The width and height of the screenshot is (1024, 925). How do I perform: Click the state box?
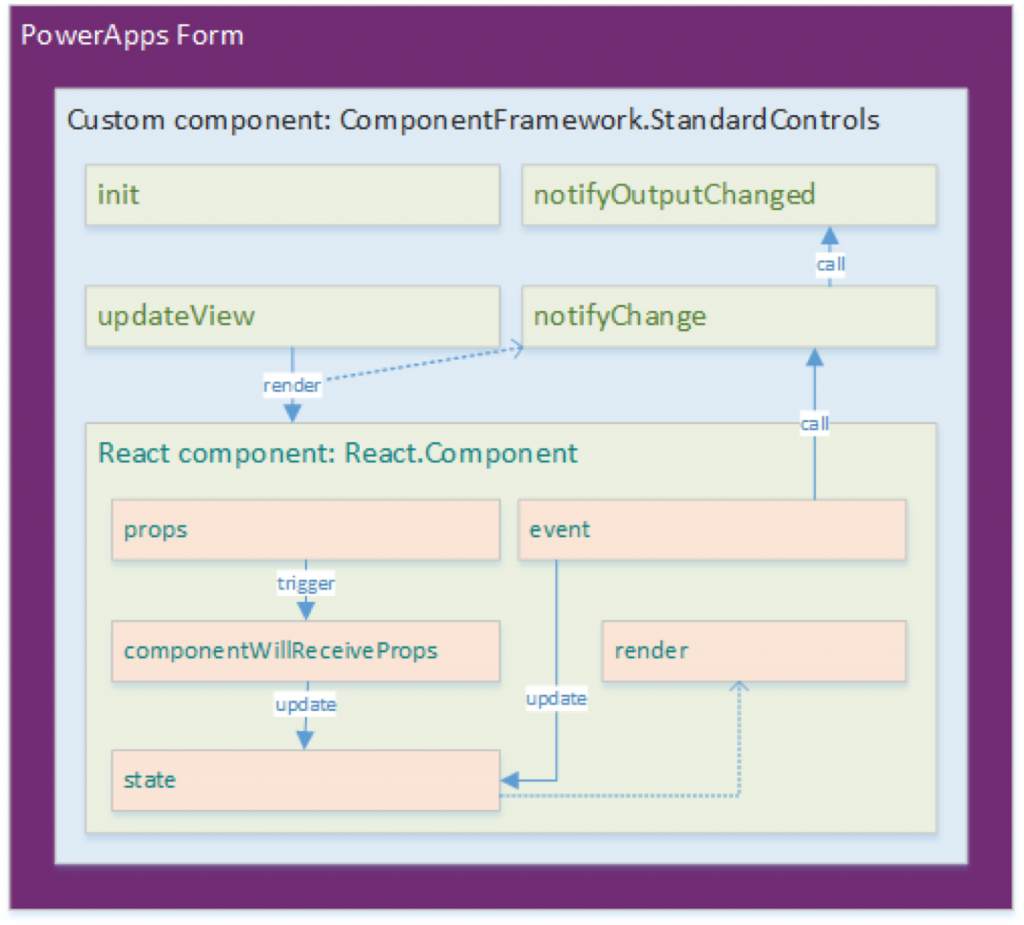pos(306,780)
